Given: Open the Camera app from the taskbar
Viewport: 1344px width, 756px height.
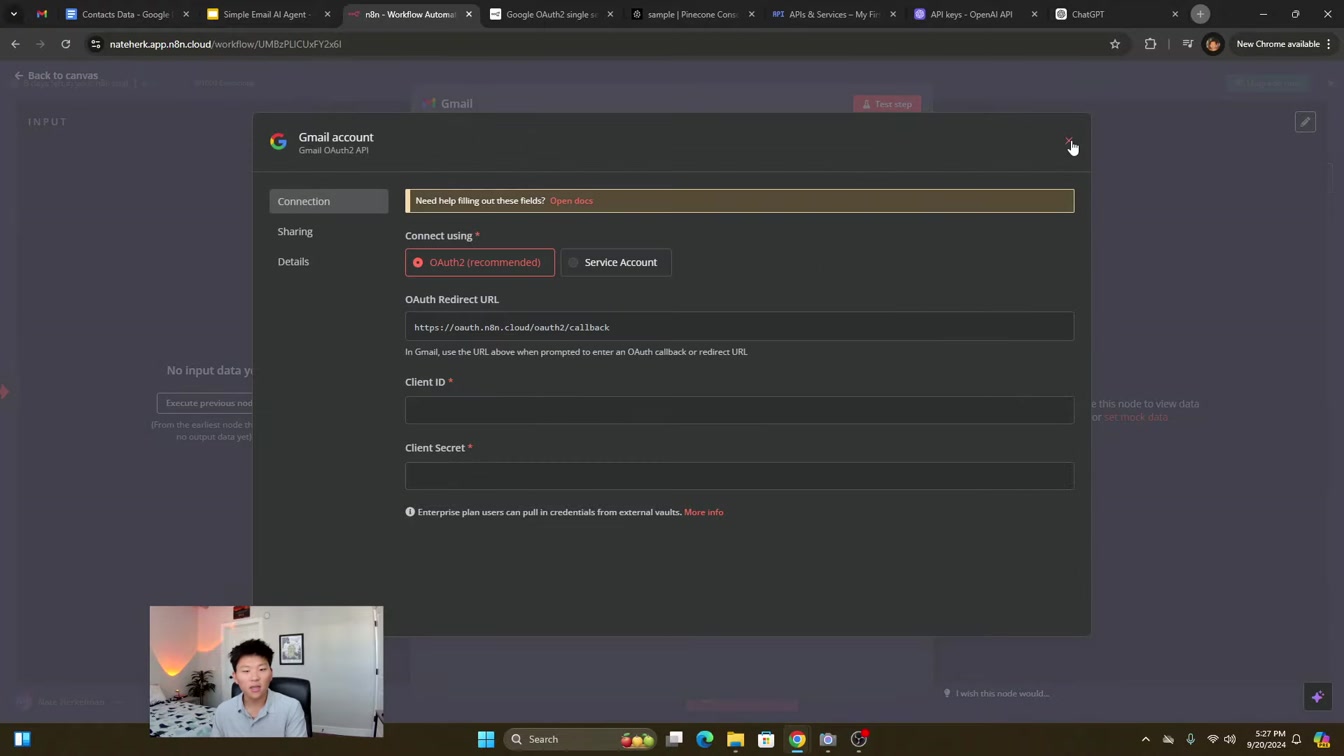Looking at the screenshot, I should pyautogui.click(x=828, y=739).
